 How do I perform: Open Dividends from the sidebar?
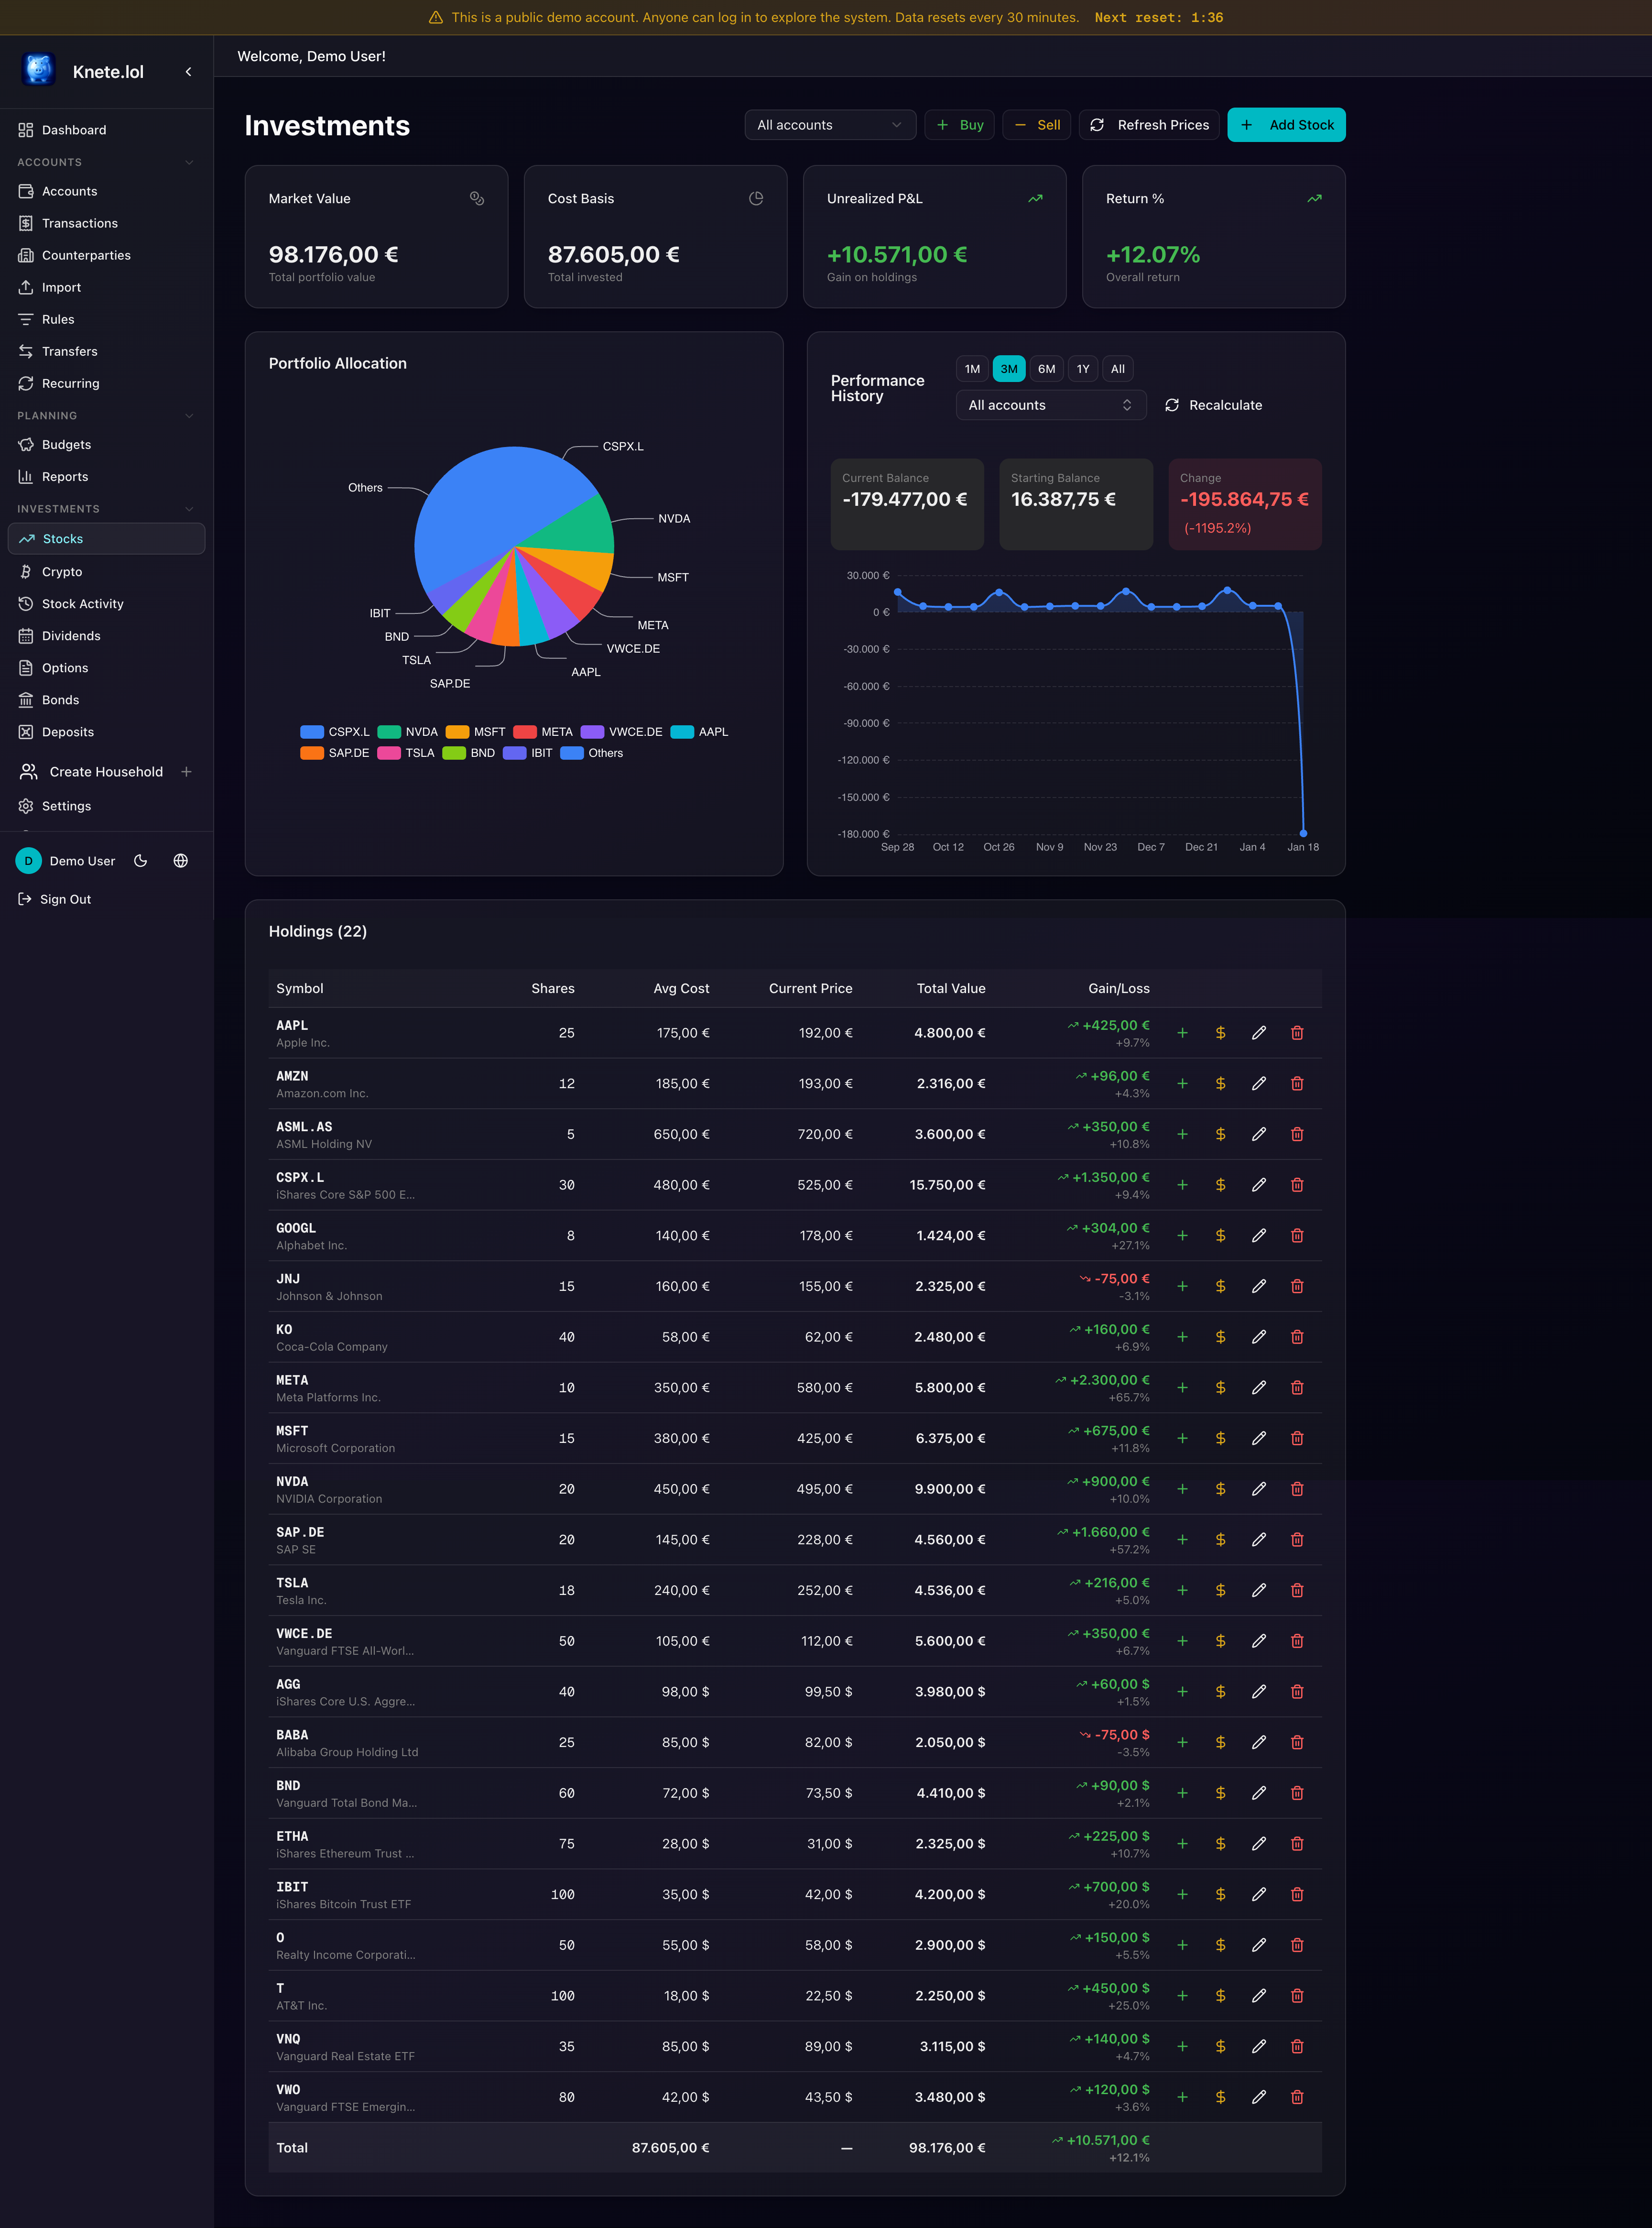(71, 635)
